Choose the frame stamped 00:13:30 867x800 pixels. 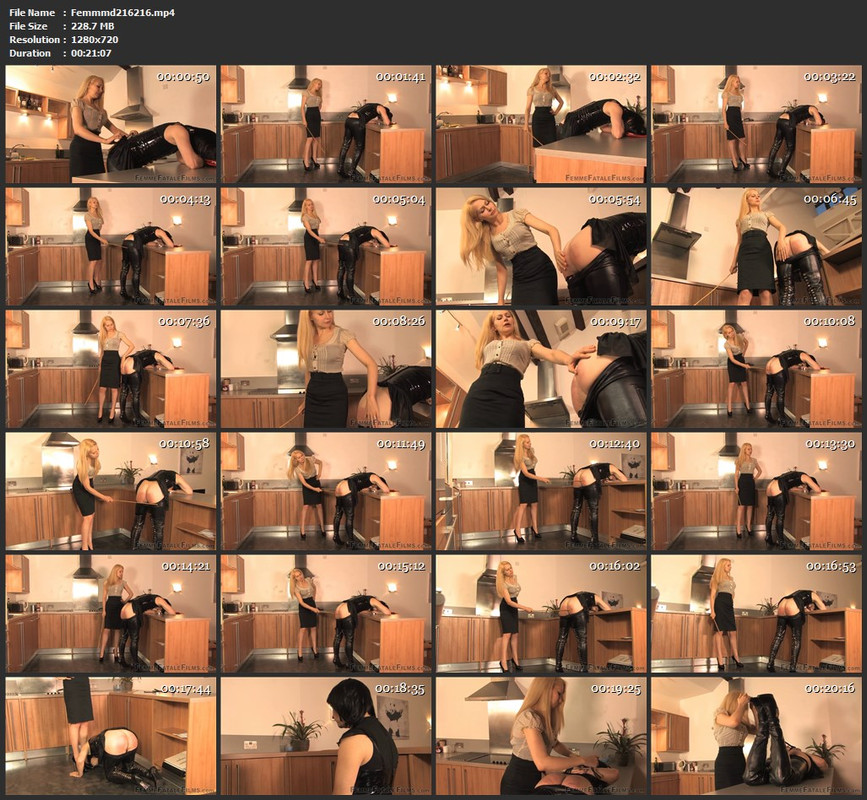pyautogui.click(x=756, y=491)
